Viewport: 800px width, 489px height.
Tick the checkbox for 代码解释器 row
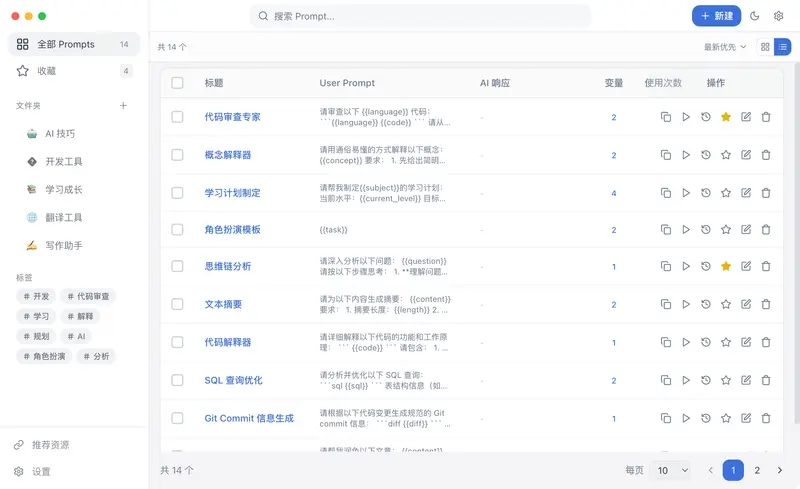(x=177, y=342)
